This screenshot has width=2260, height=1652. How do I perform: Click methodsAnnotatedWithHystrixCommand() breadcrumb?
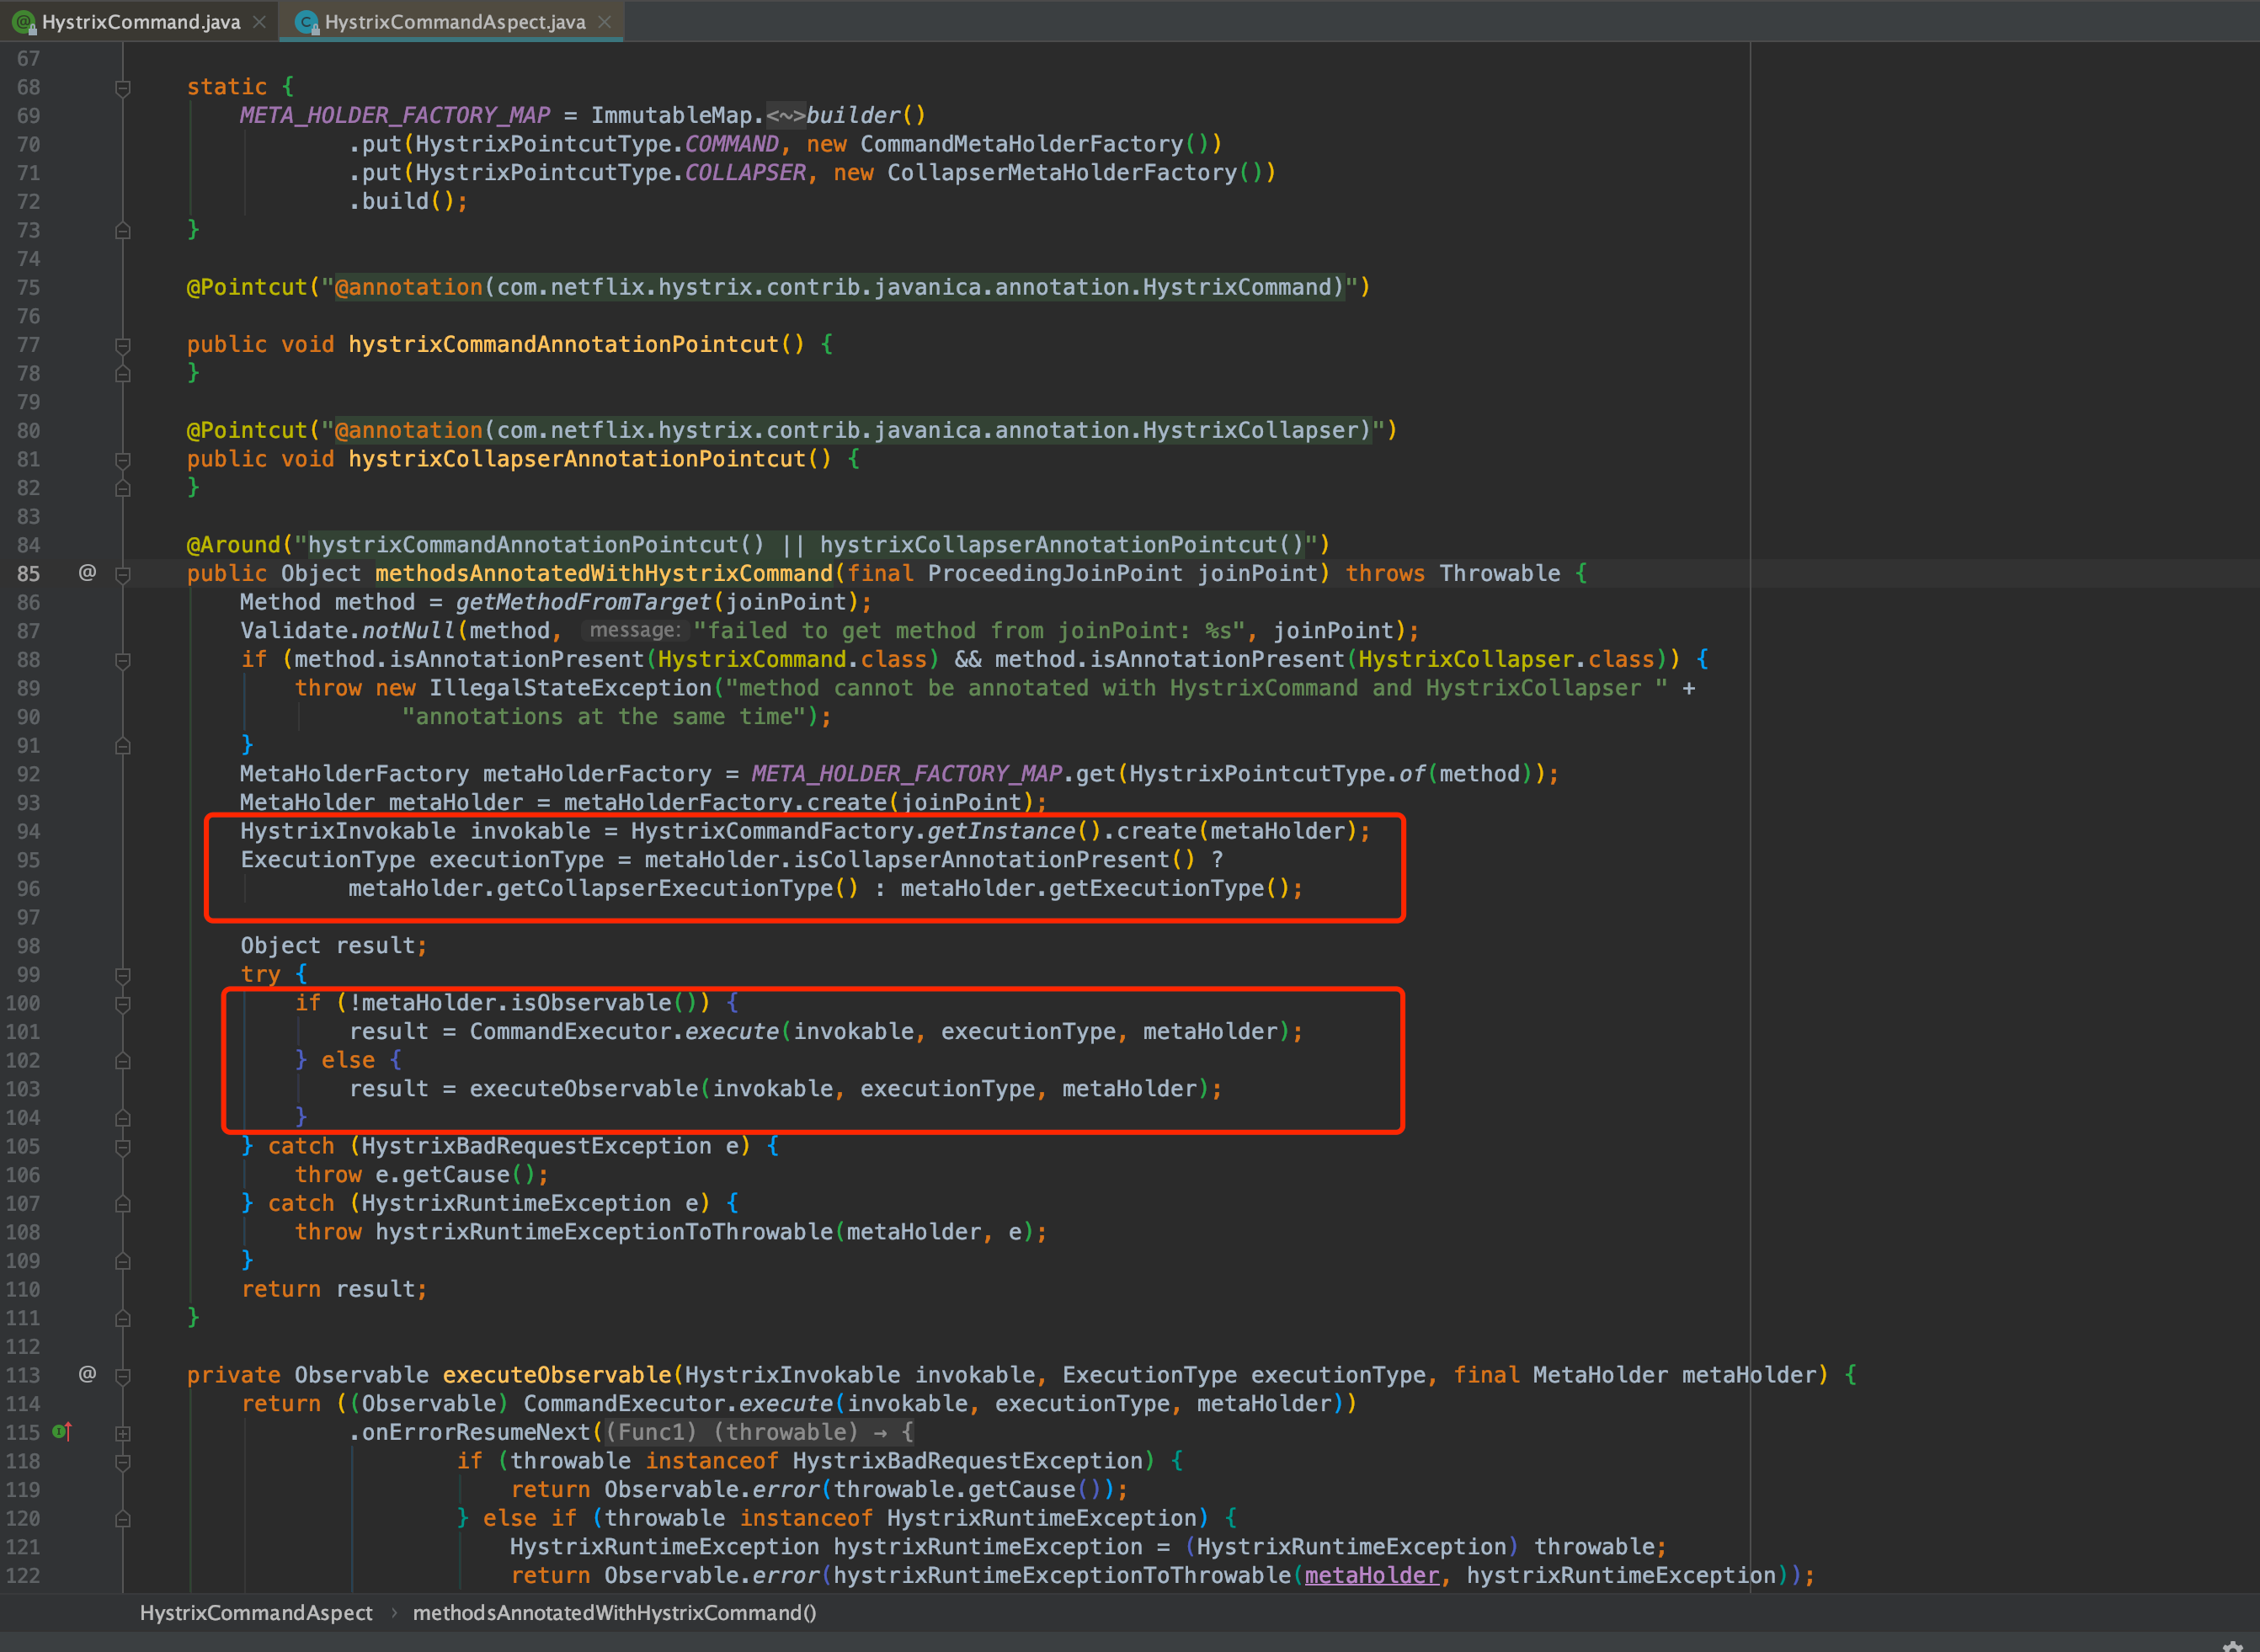click(x=614, y=1612)
